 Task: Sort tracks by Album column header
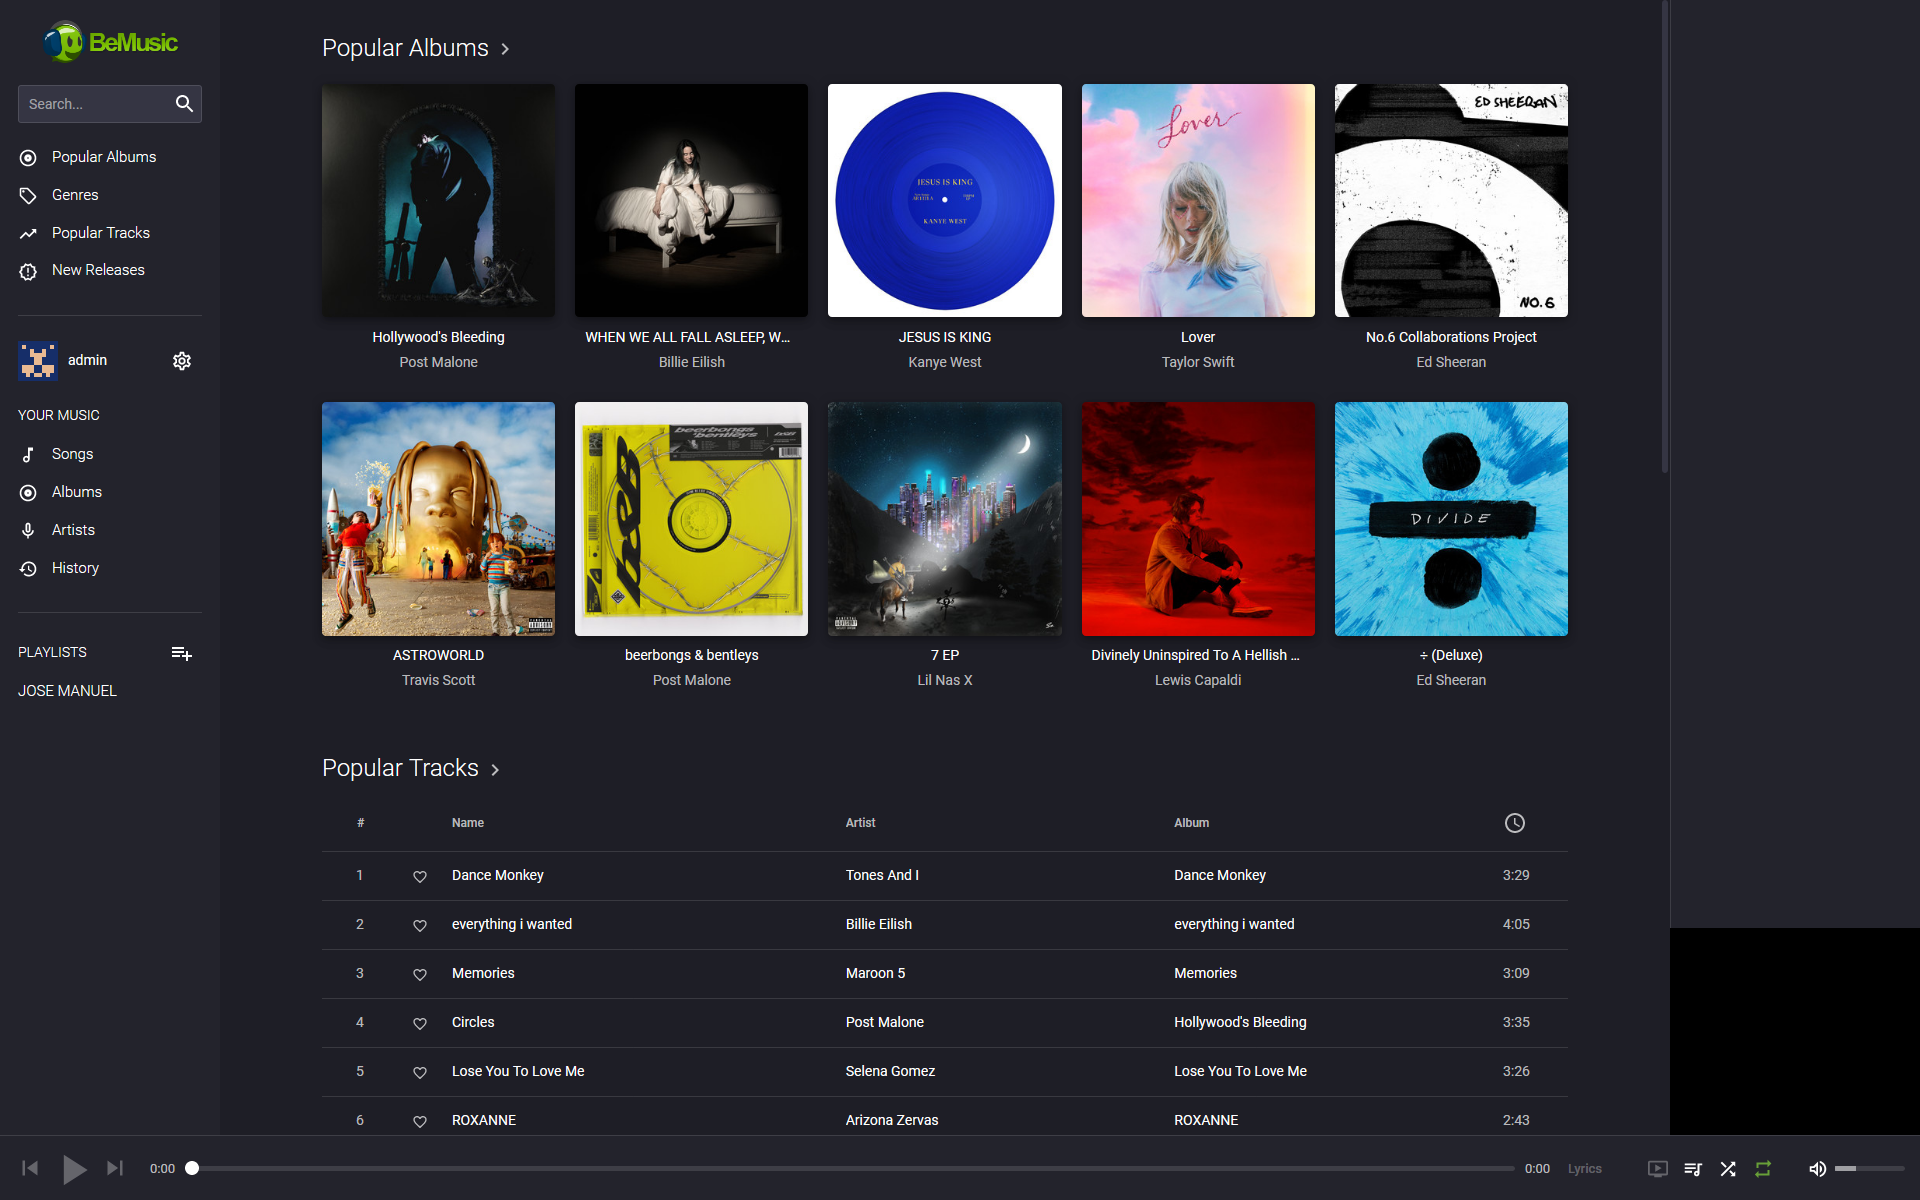(1191, 823)
